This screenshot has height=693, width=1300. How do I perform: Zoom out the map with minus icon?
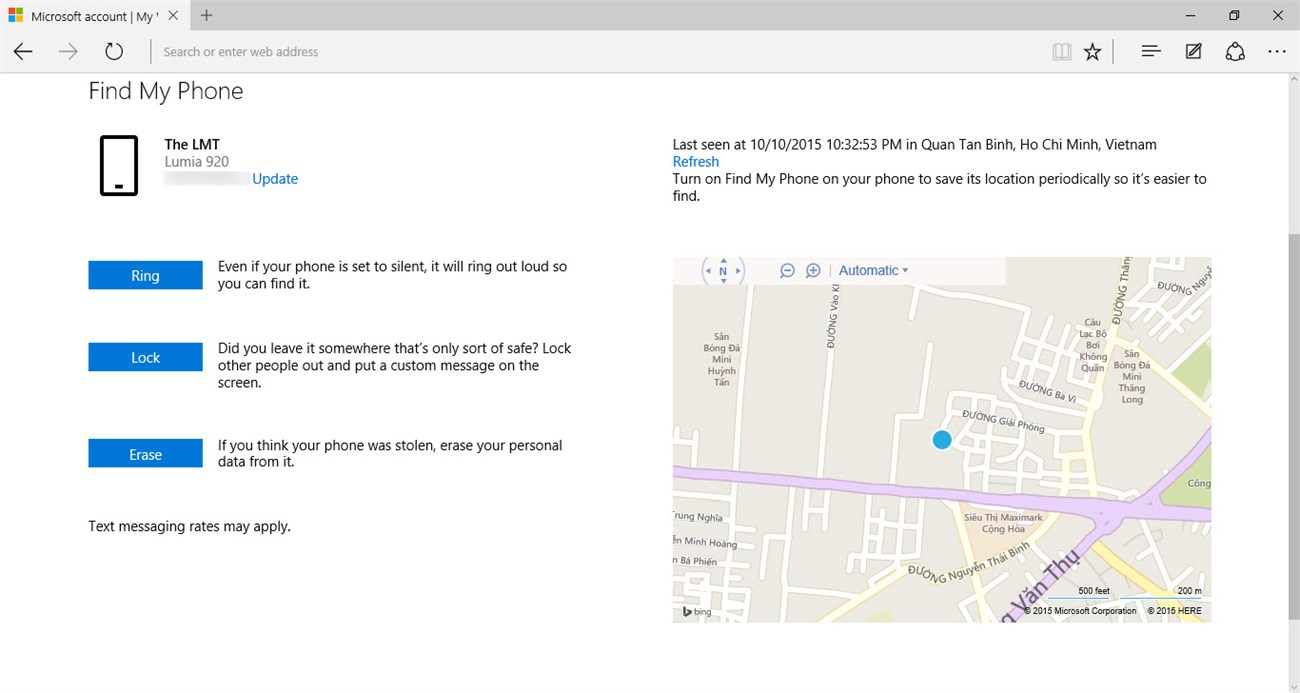pos(787,271)
